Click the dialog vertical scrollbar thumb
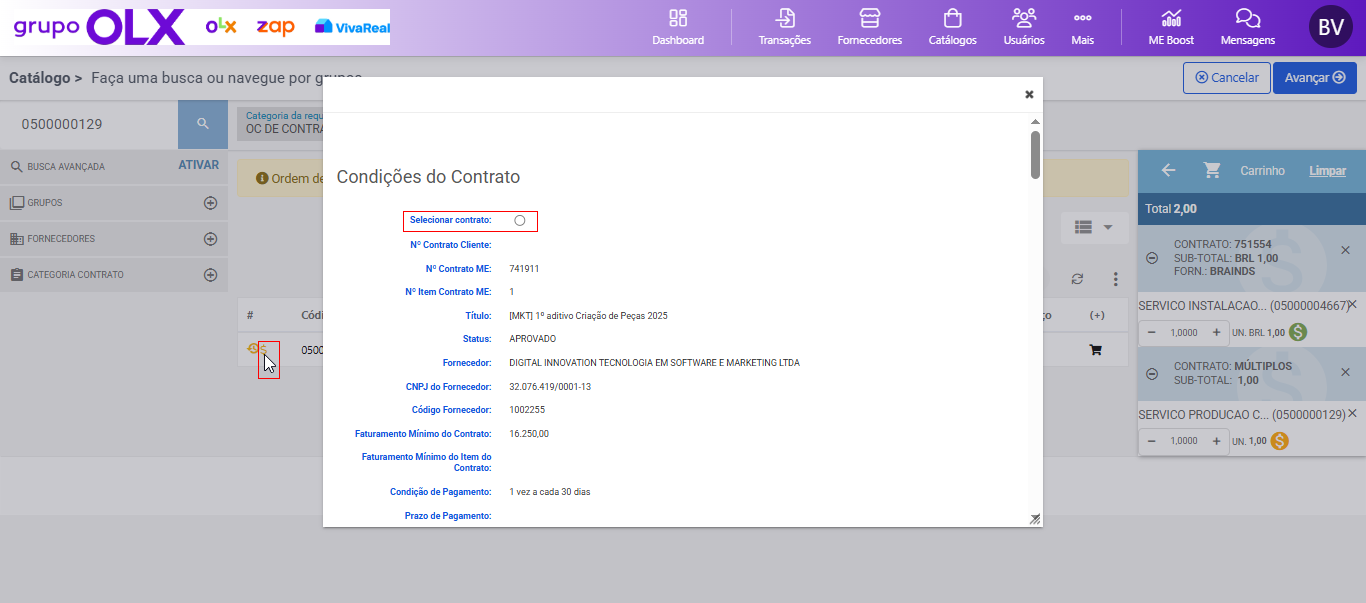Screen dimensions: 1366x603 point(1035,155)
